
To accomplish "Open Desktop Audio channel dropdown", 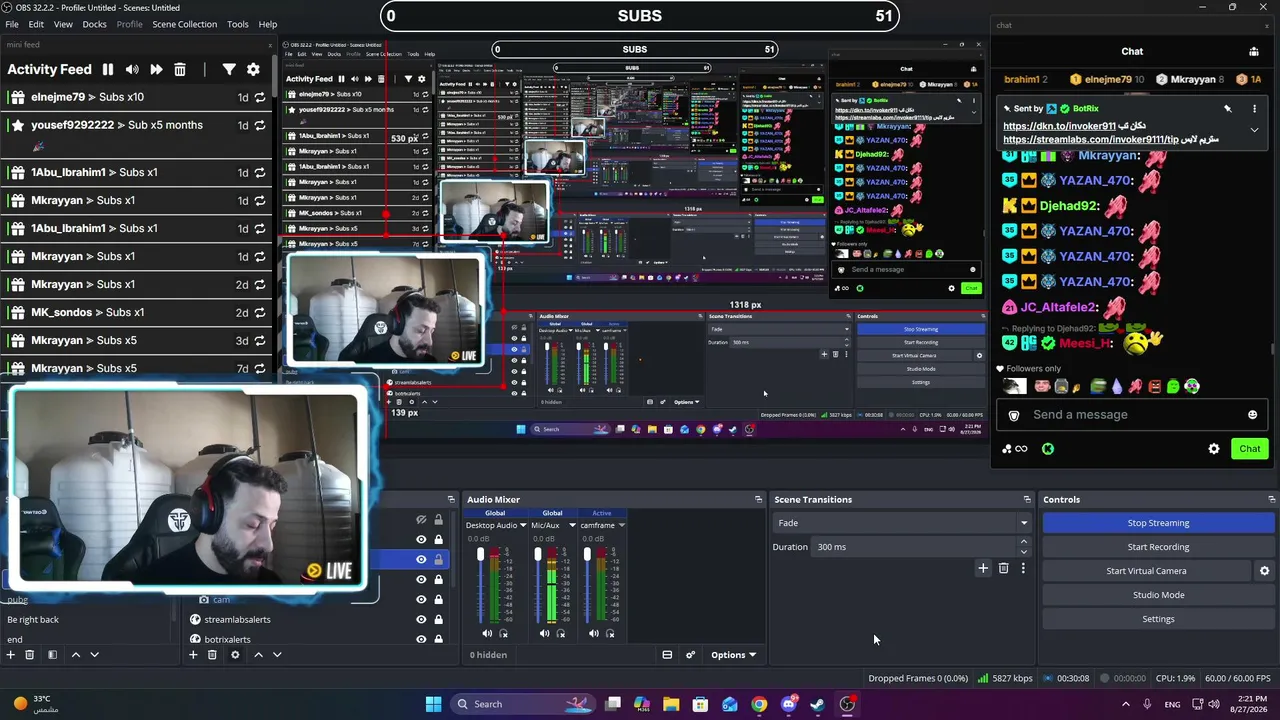I will (x=522, y=525).
